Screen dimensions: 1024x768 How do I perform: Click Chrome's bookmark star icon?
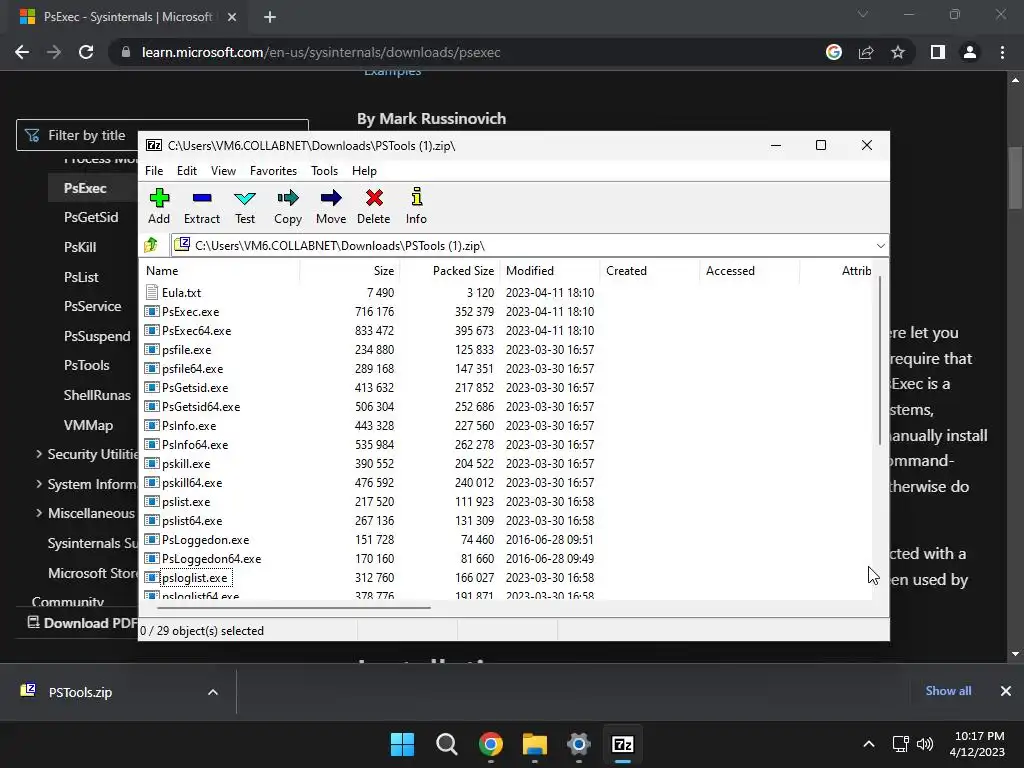tap(898, 52)
